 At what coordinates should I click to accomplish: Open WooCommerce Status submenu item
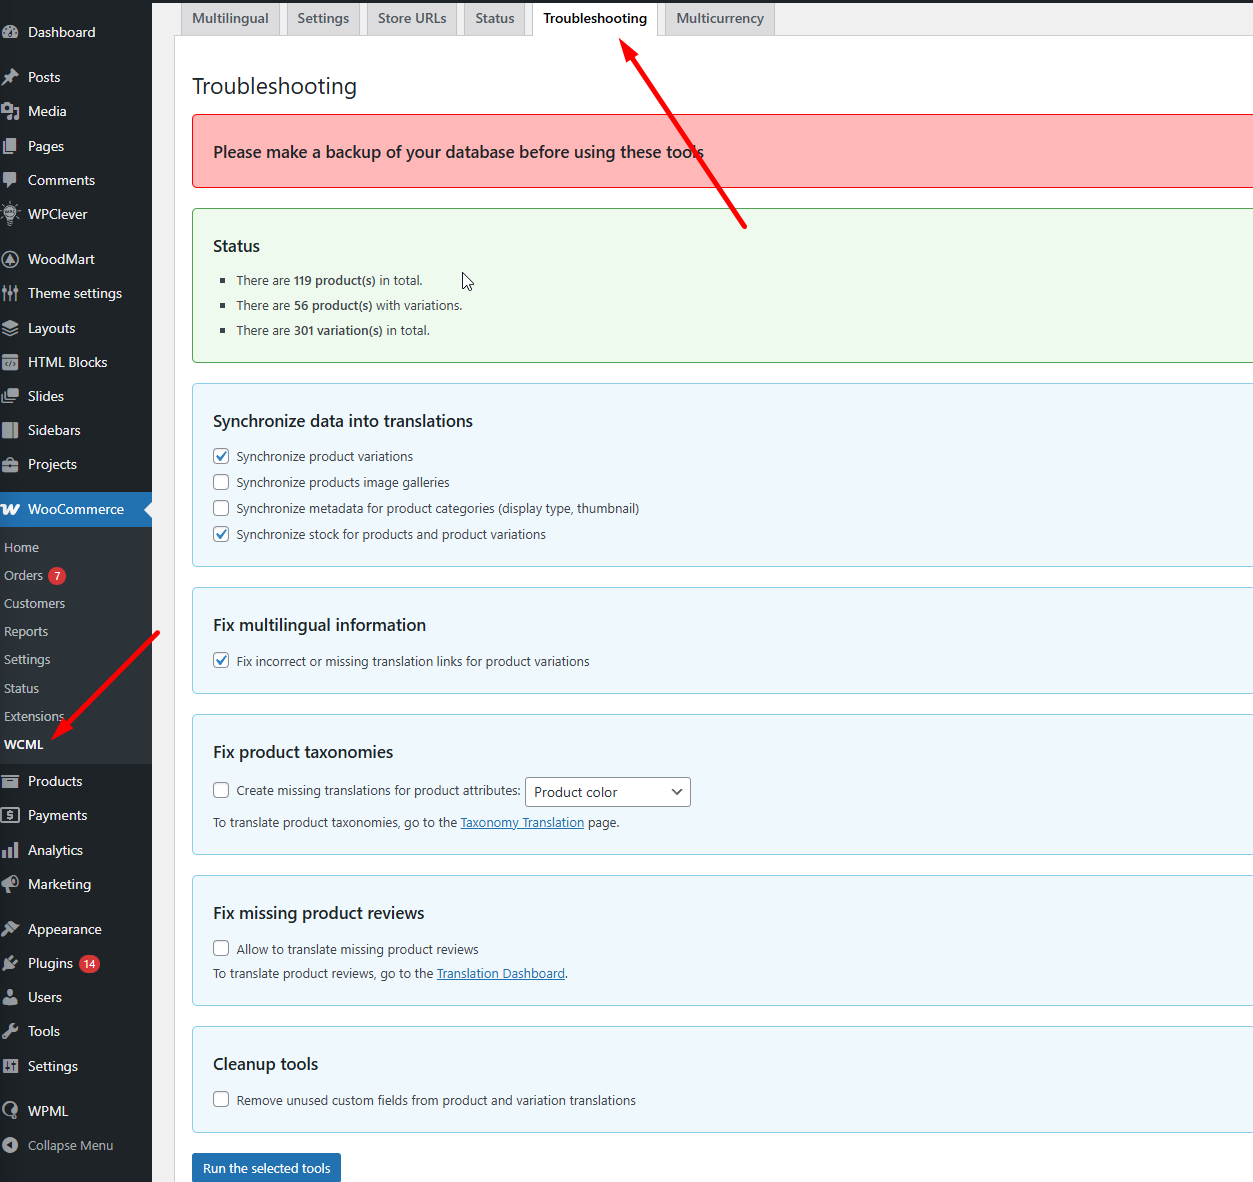(x=21, y=688)
